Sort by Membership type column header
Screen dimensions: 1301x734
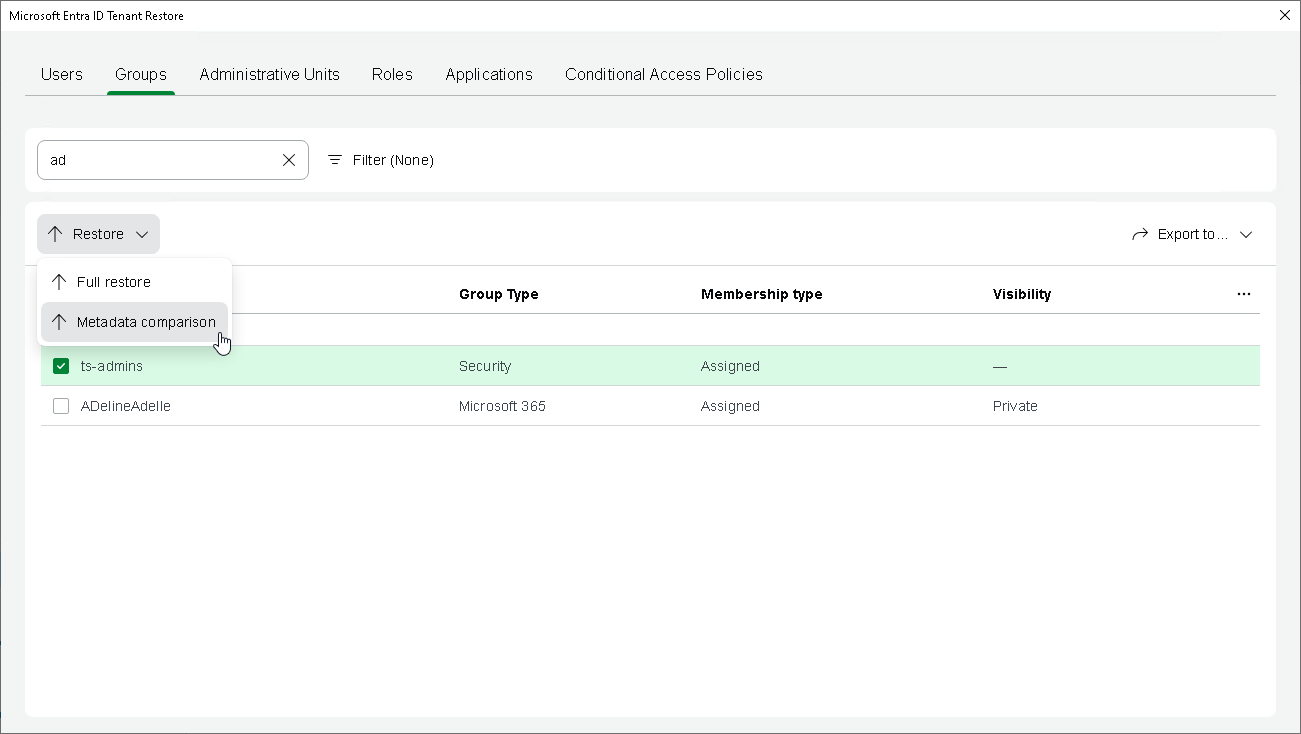click(761, 294)
